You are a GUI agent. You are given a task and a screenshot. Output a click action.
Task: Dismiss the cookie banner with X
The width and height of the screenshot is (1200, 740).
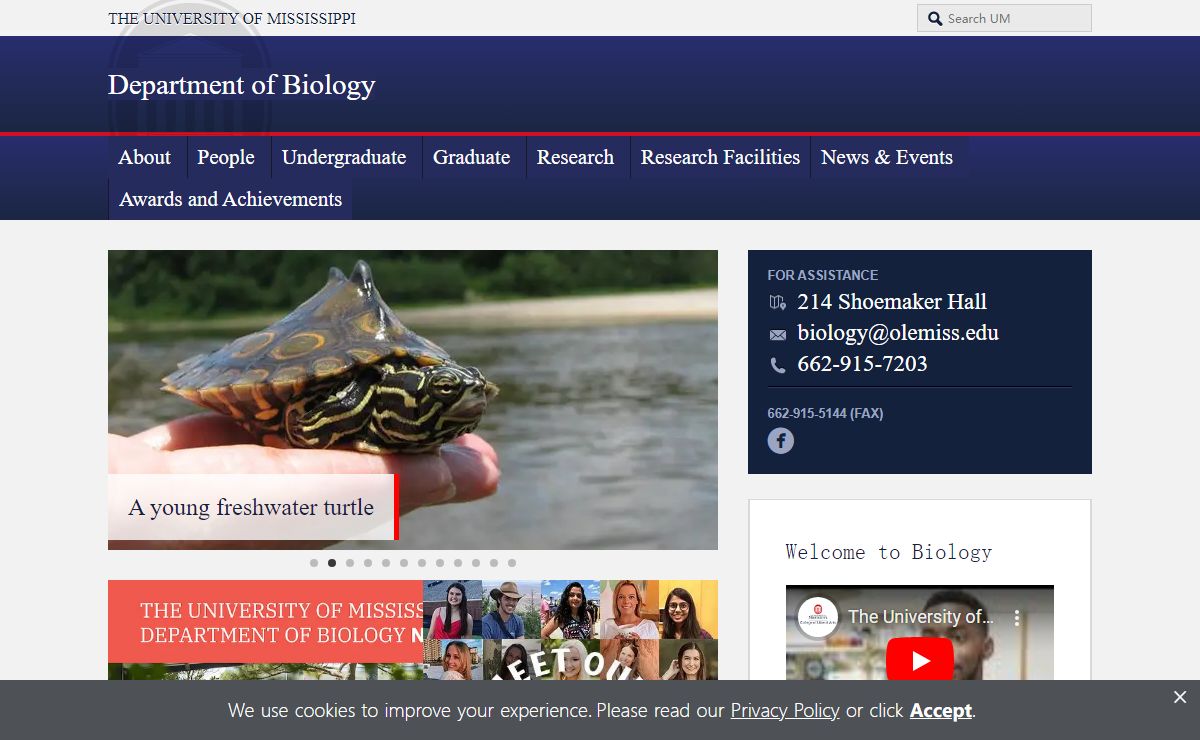(1180, 697)
